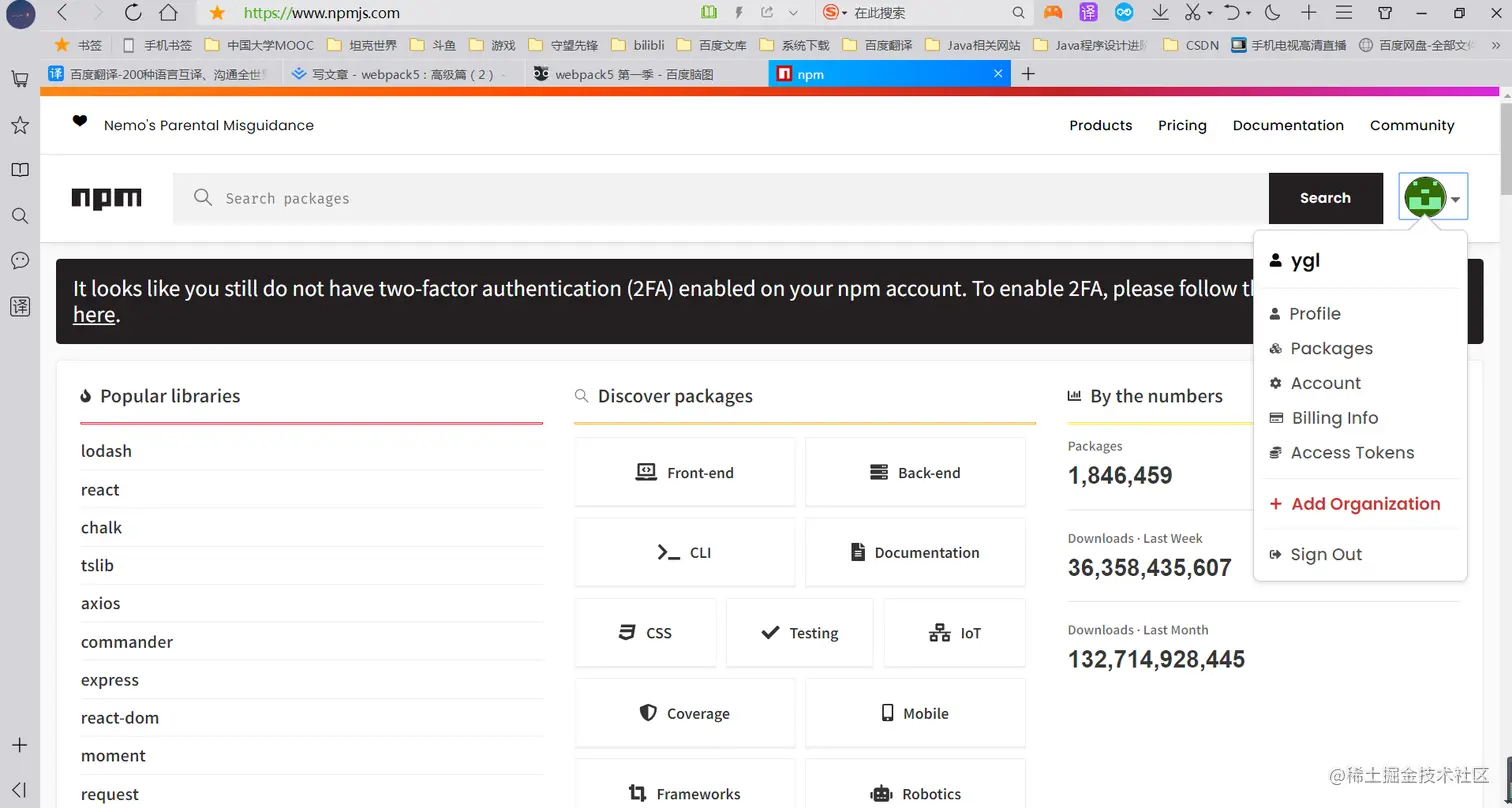
Task: Open the Back-end package category
Action: 915,472
